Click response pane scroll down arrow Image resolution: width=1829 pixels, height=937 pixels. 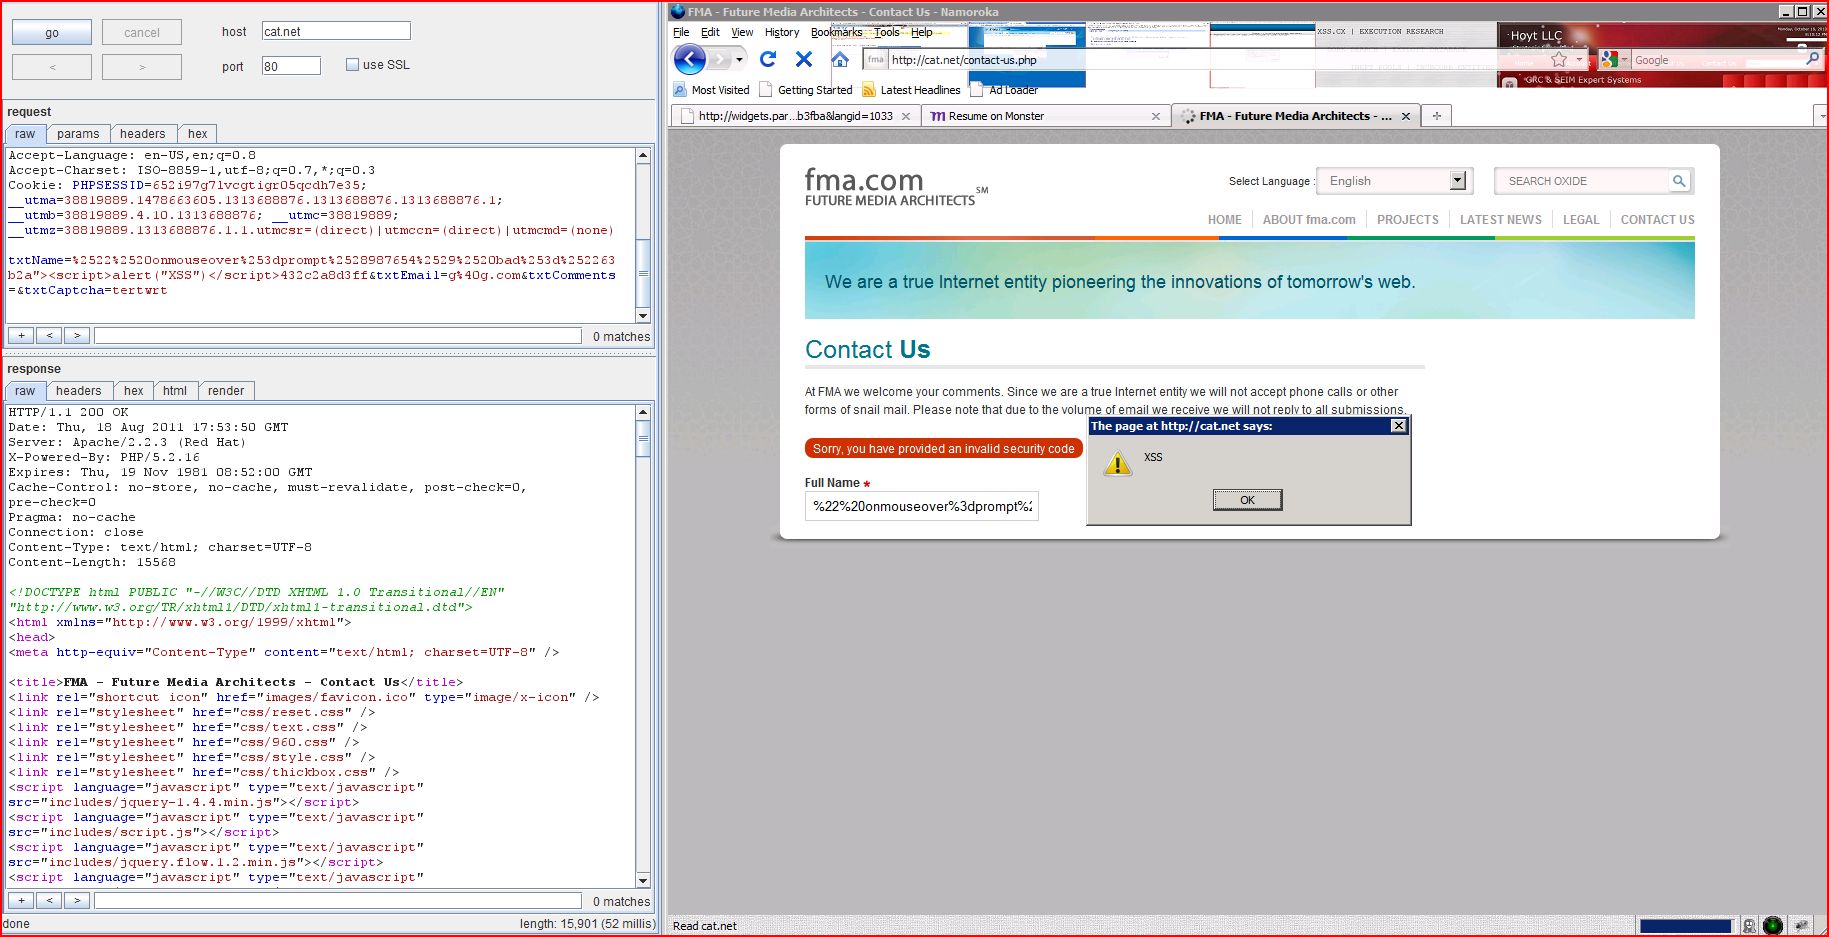pyautogui.click(x=643, y=881)
